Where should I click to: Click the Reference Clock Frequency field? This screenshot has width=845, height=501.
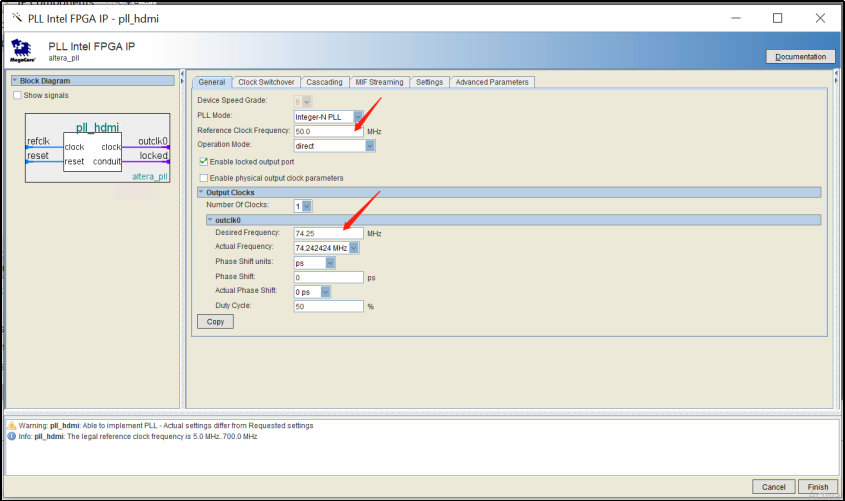329,131
